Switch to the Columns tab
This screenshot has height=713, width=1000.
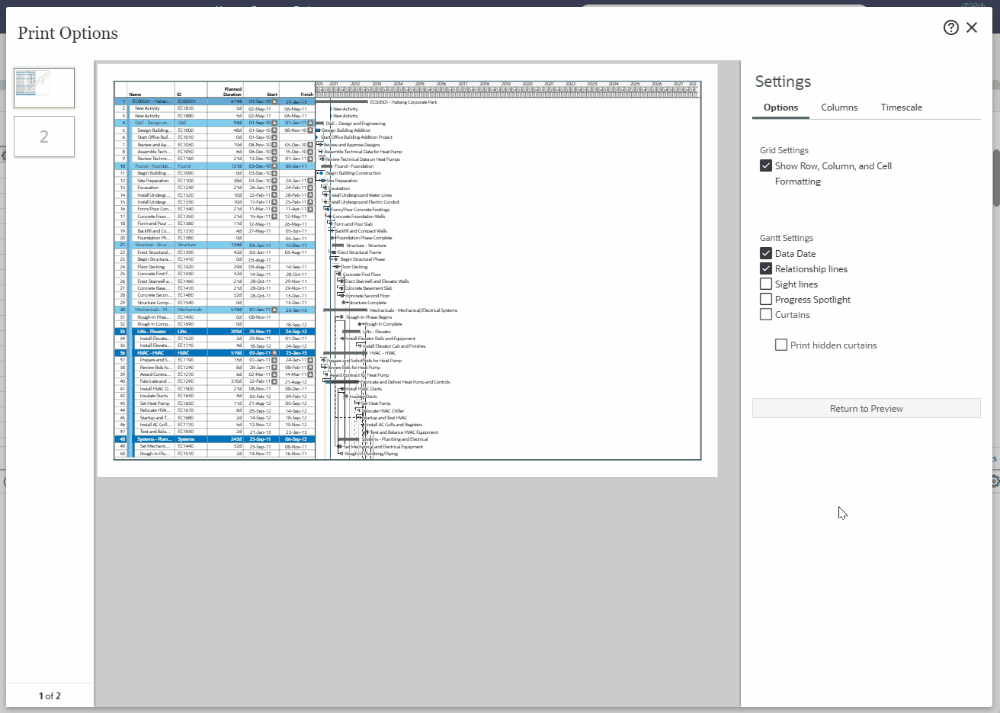[839, 107]
